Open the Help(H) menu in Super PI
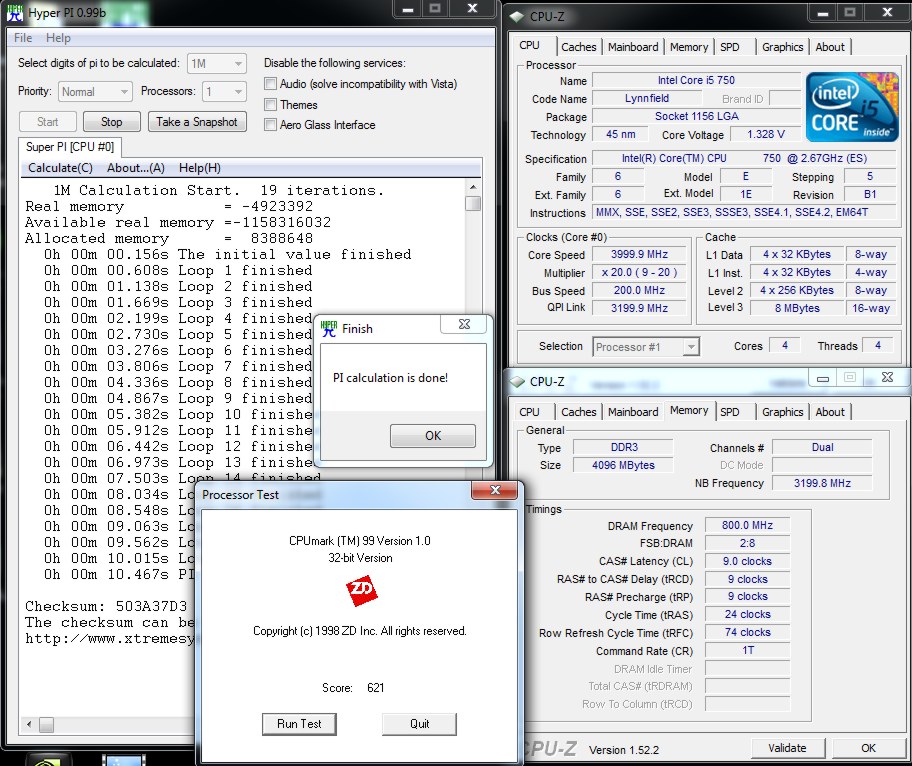Screen dimensions: 912x766 pyautogui.click(x=200, y=168)
